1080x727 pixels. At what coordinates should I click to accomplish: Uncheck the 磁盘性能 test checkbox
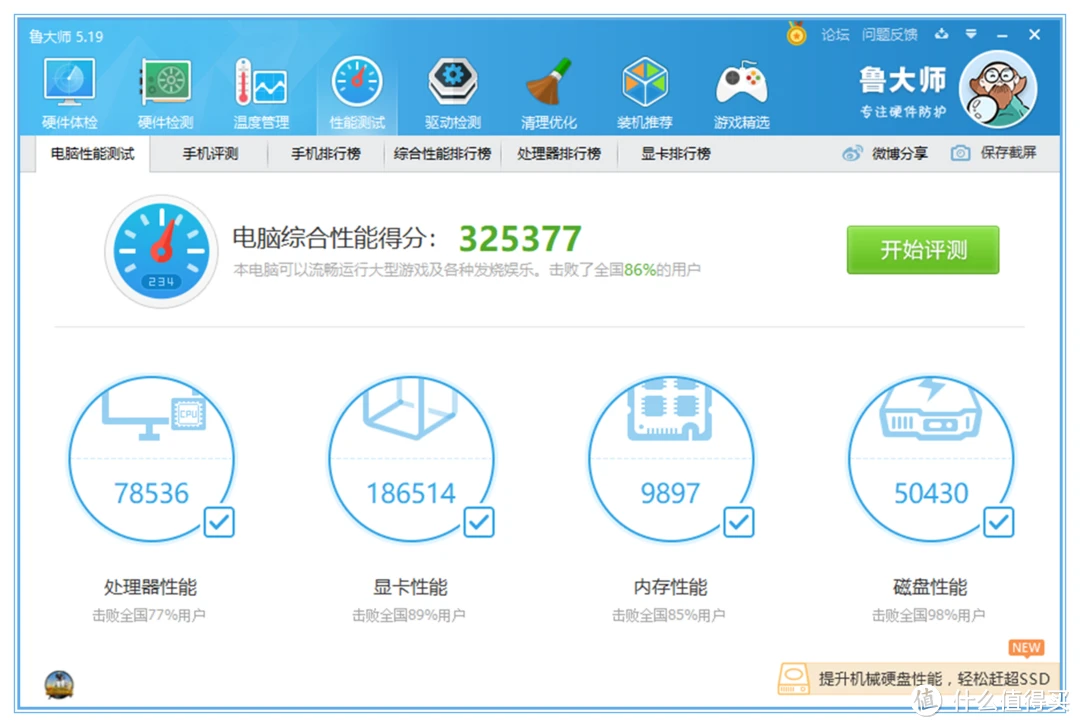998,522
